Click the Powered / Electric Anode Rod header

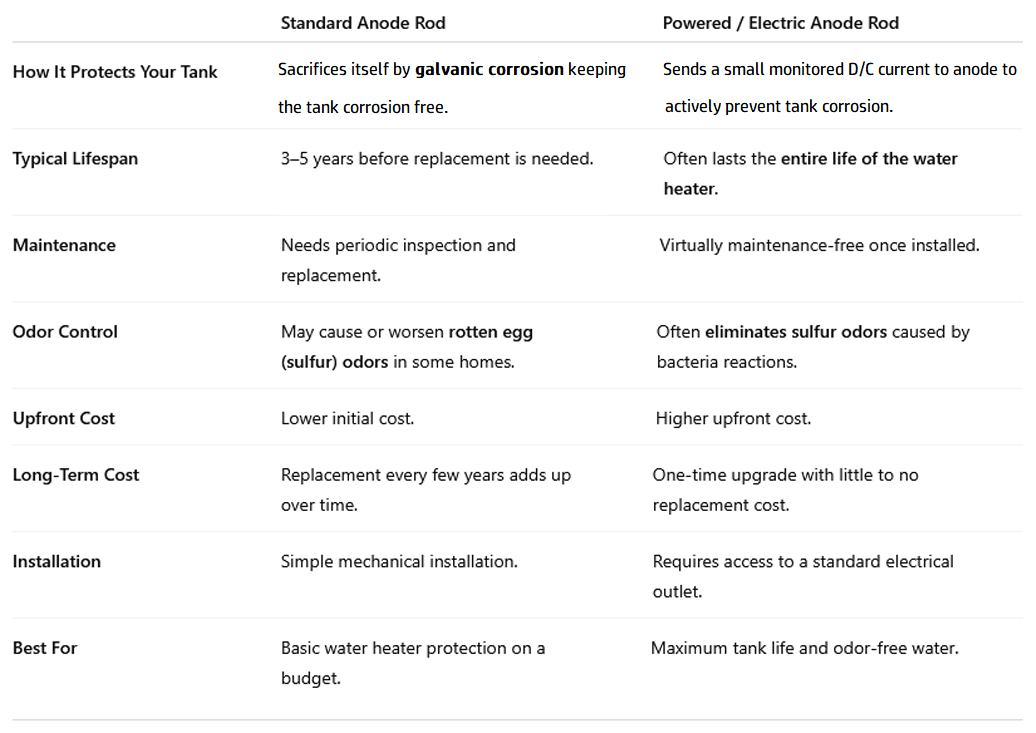tap(780, 23)
